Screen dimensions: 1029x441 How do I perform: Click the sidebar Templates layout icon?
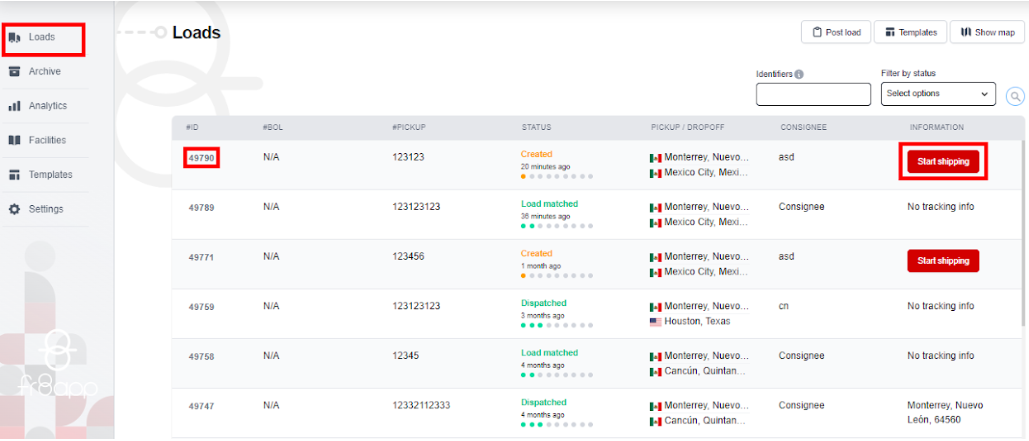pos(14,175)
